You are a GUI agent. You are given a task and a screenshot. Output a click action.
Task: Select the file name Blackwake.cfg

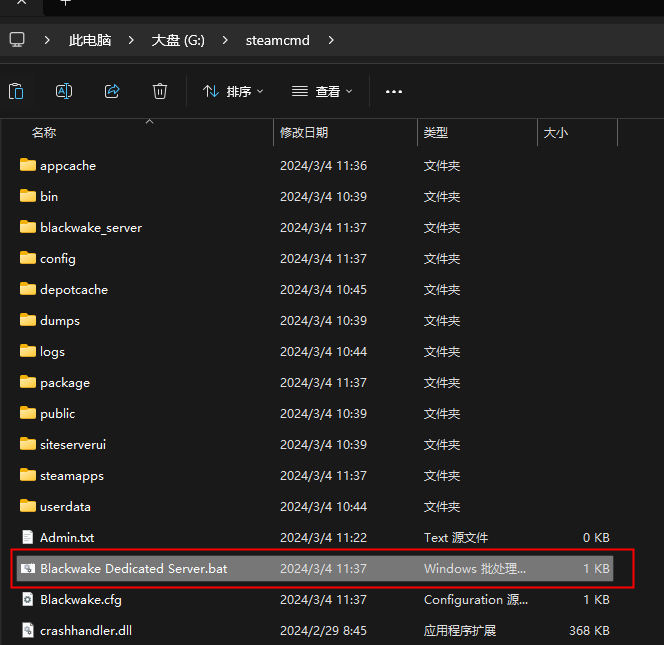tap(81, 600)
